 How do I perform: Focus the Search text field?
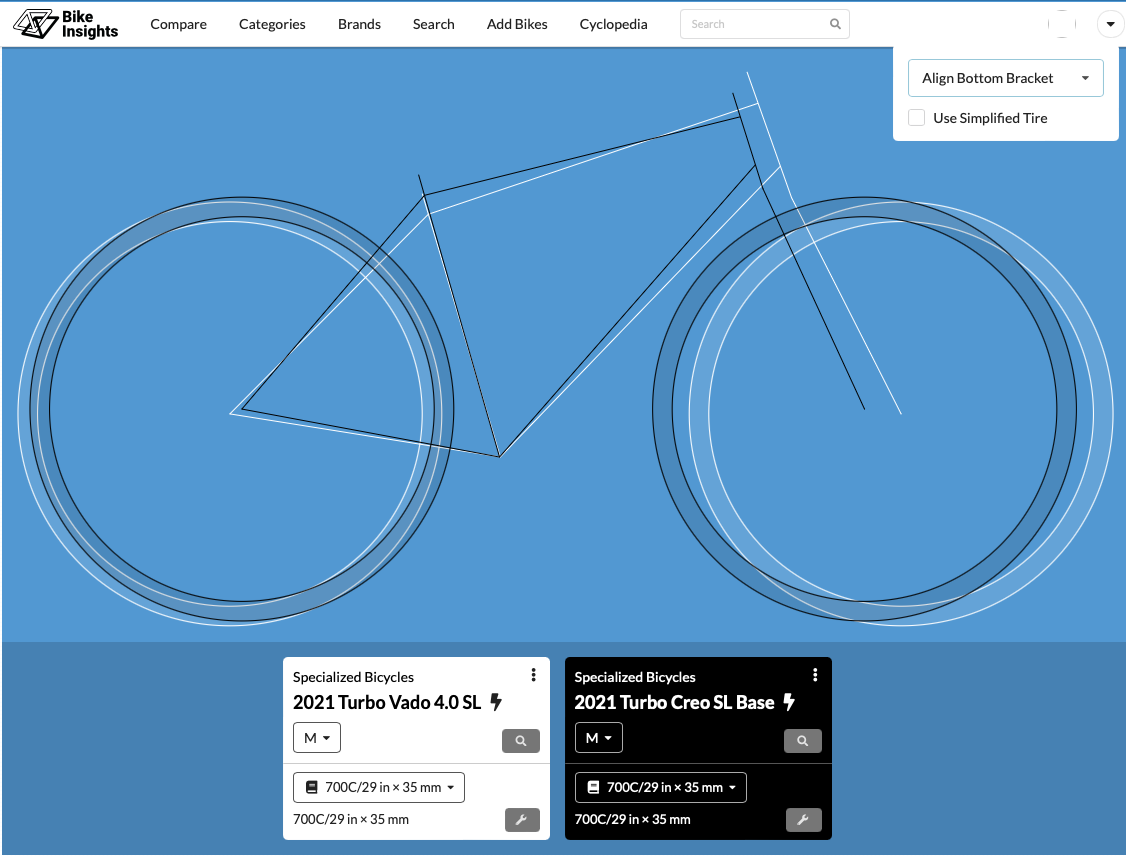click(x=755, y=24)
